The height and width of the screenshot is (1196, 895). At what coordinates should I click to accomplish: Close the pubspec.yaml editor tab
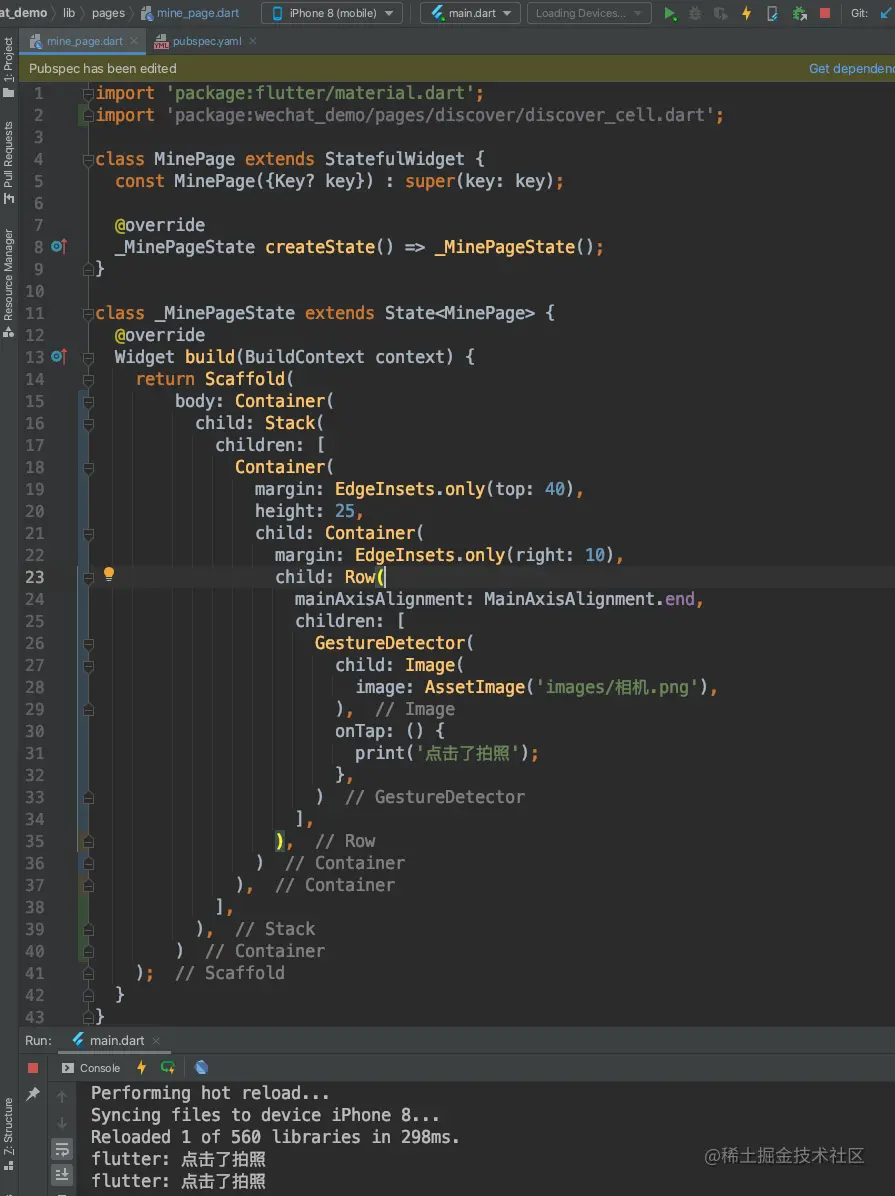253,41
